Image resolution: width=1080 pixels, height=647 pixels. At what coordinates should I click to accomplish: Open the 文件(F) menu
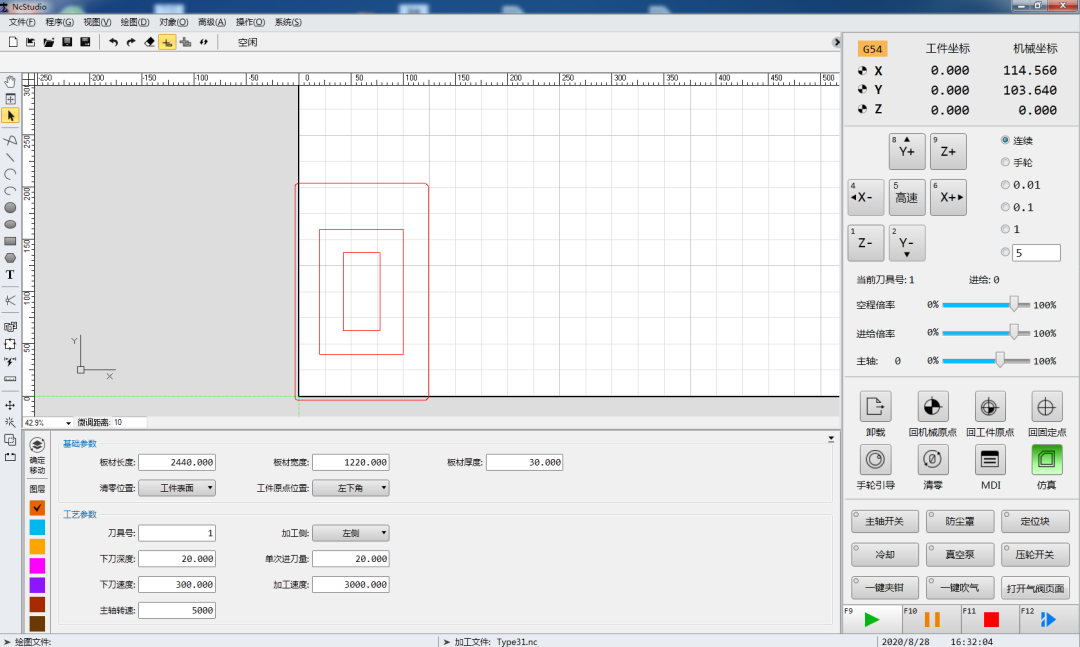[22, 22]
